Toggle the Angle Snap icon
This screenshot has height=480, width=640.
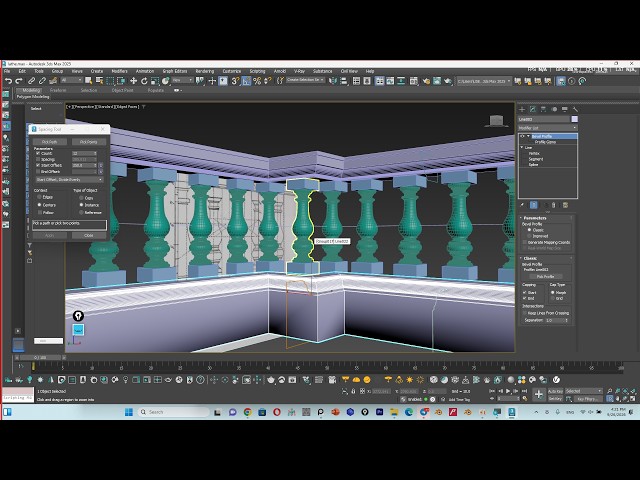(246, 81)
